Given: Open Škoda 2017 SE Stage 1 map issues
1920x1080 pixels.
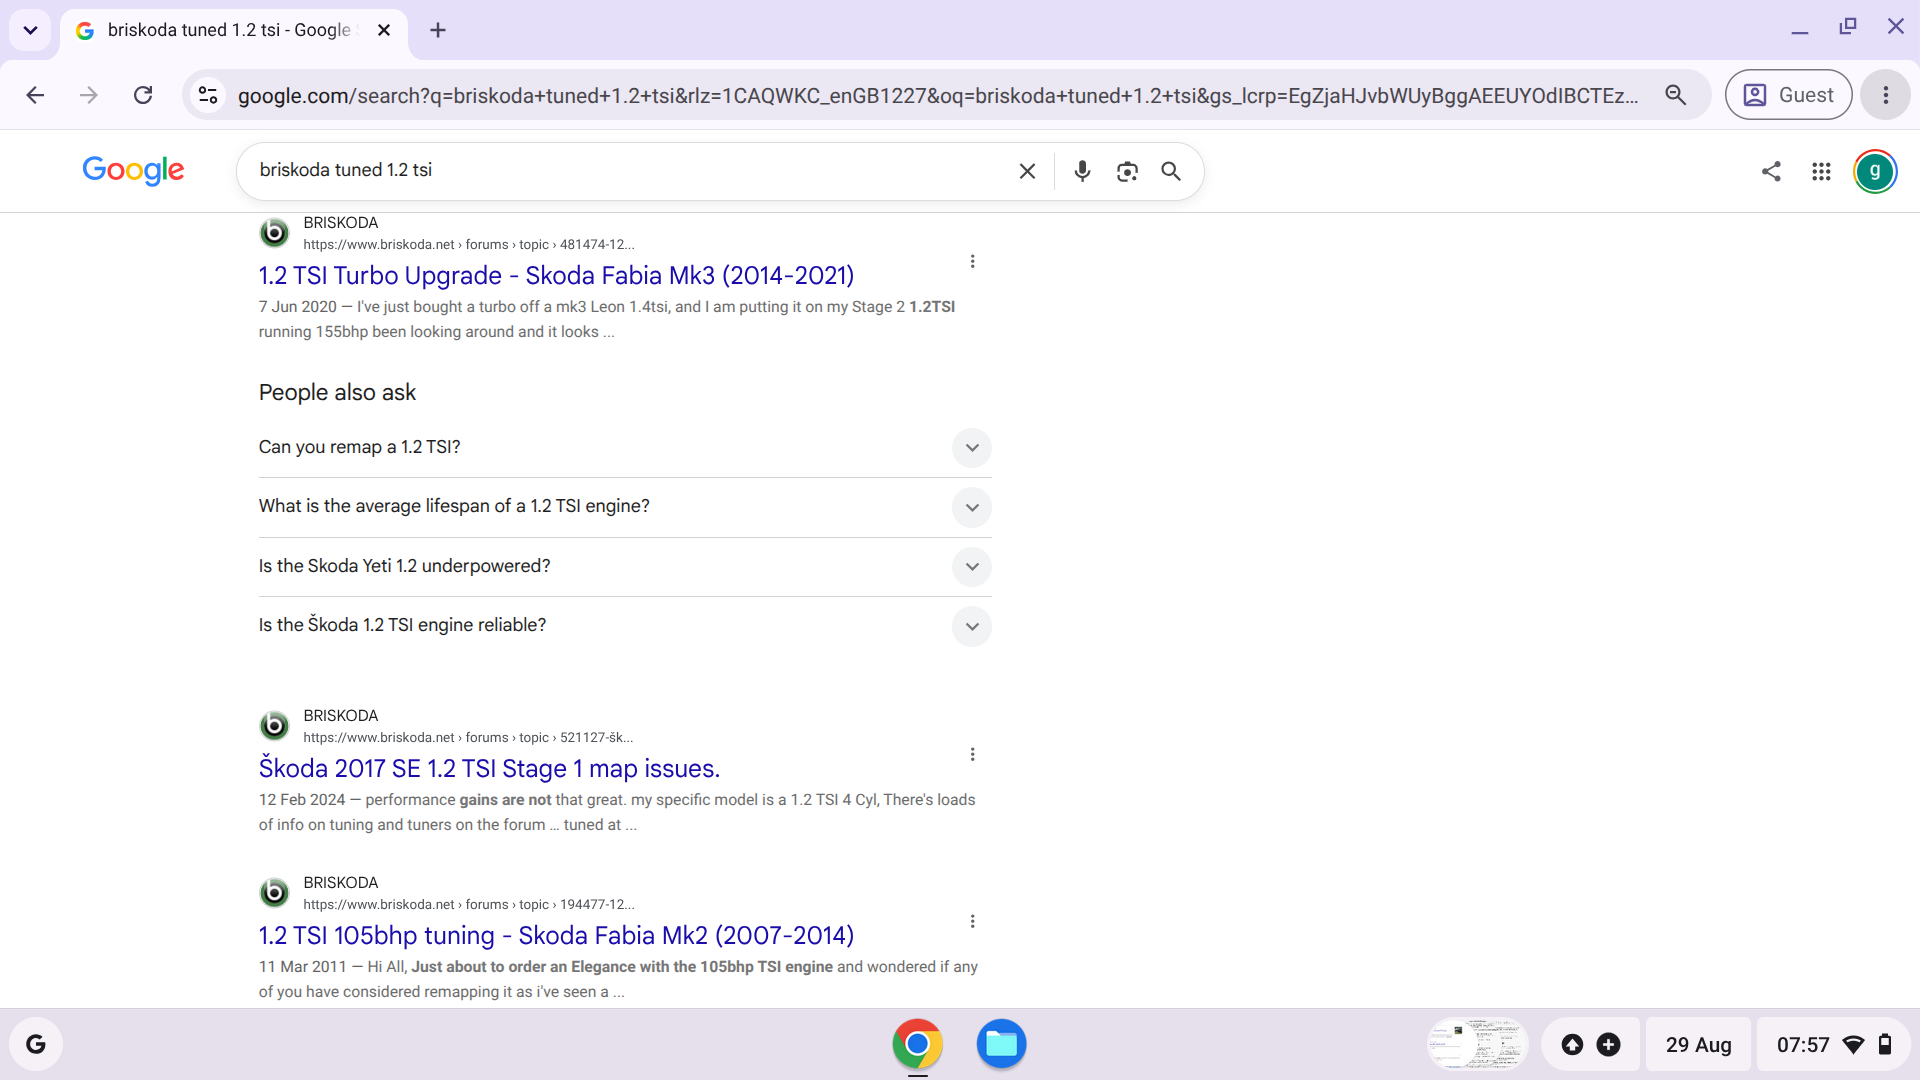Looking at the screenshot, I should 489,768.
